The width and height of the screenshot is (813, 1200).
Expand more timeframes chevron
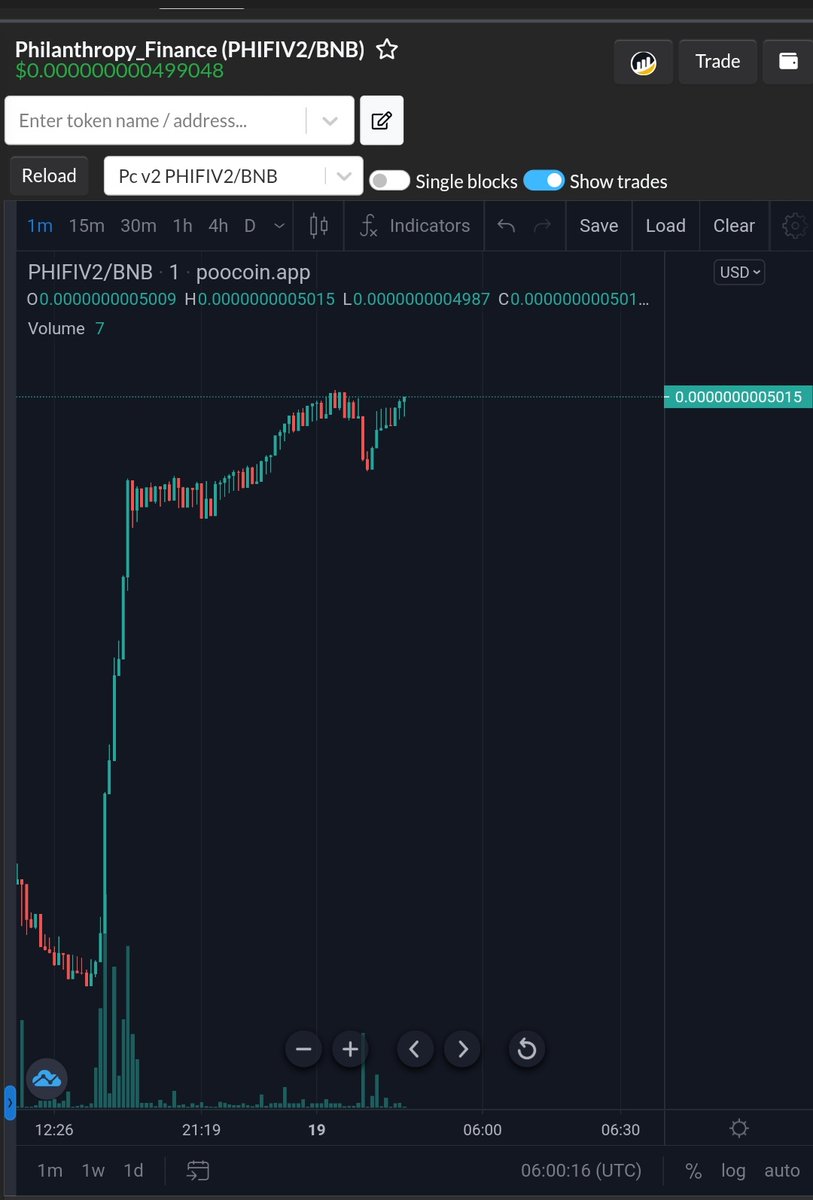click(279, 226)
